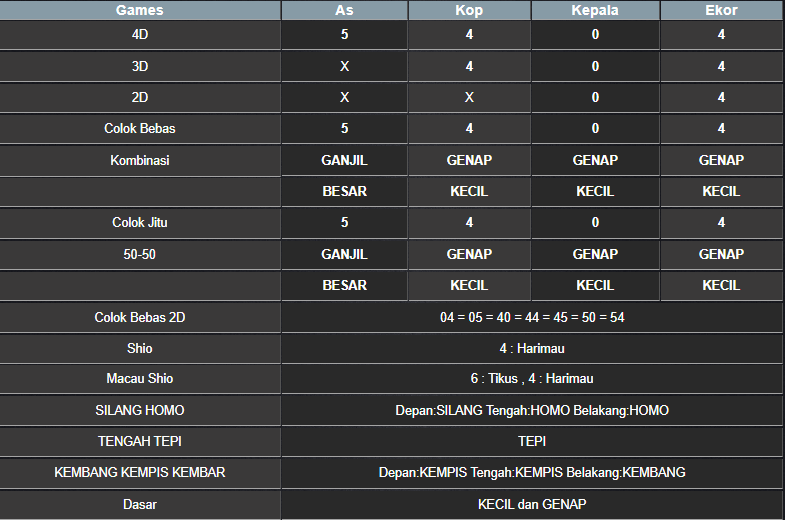Click the Ekor value 4 in Colok Jitu row

(x=721, y=222)
